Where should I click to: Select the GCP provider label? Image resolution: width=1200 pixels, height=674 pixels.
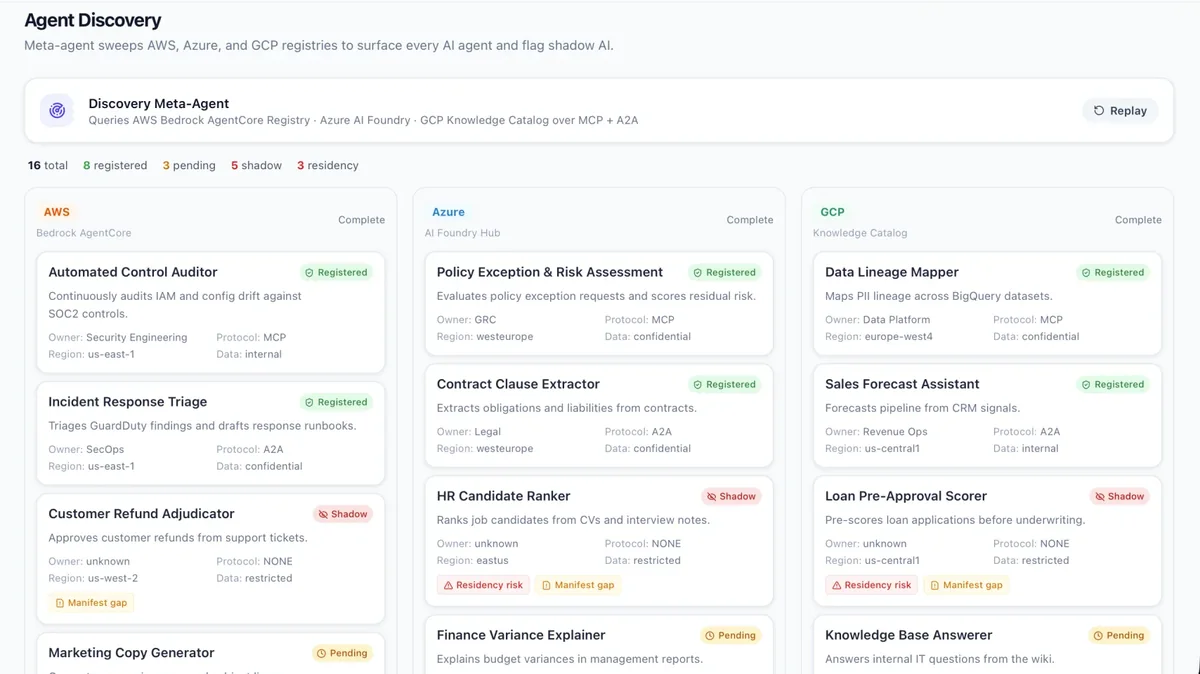(x=832, y=212)
